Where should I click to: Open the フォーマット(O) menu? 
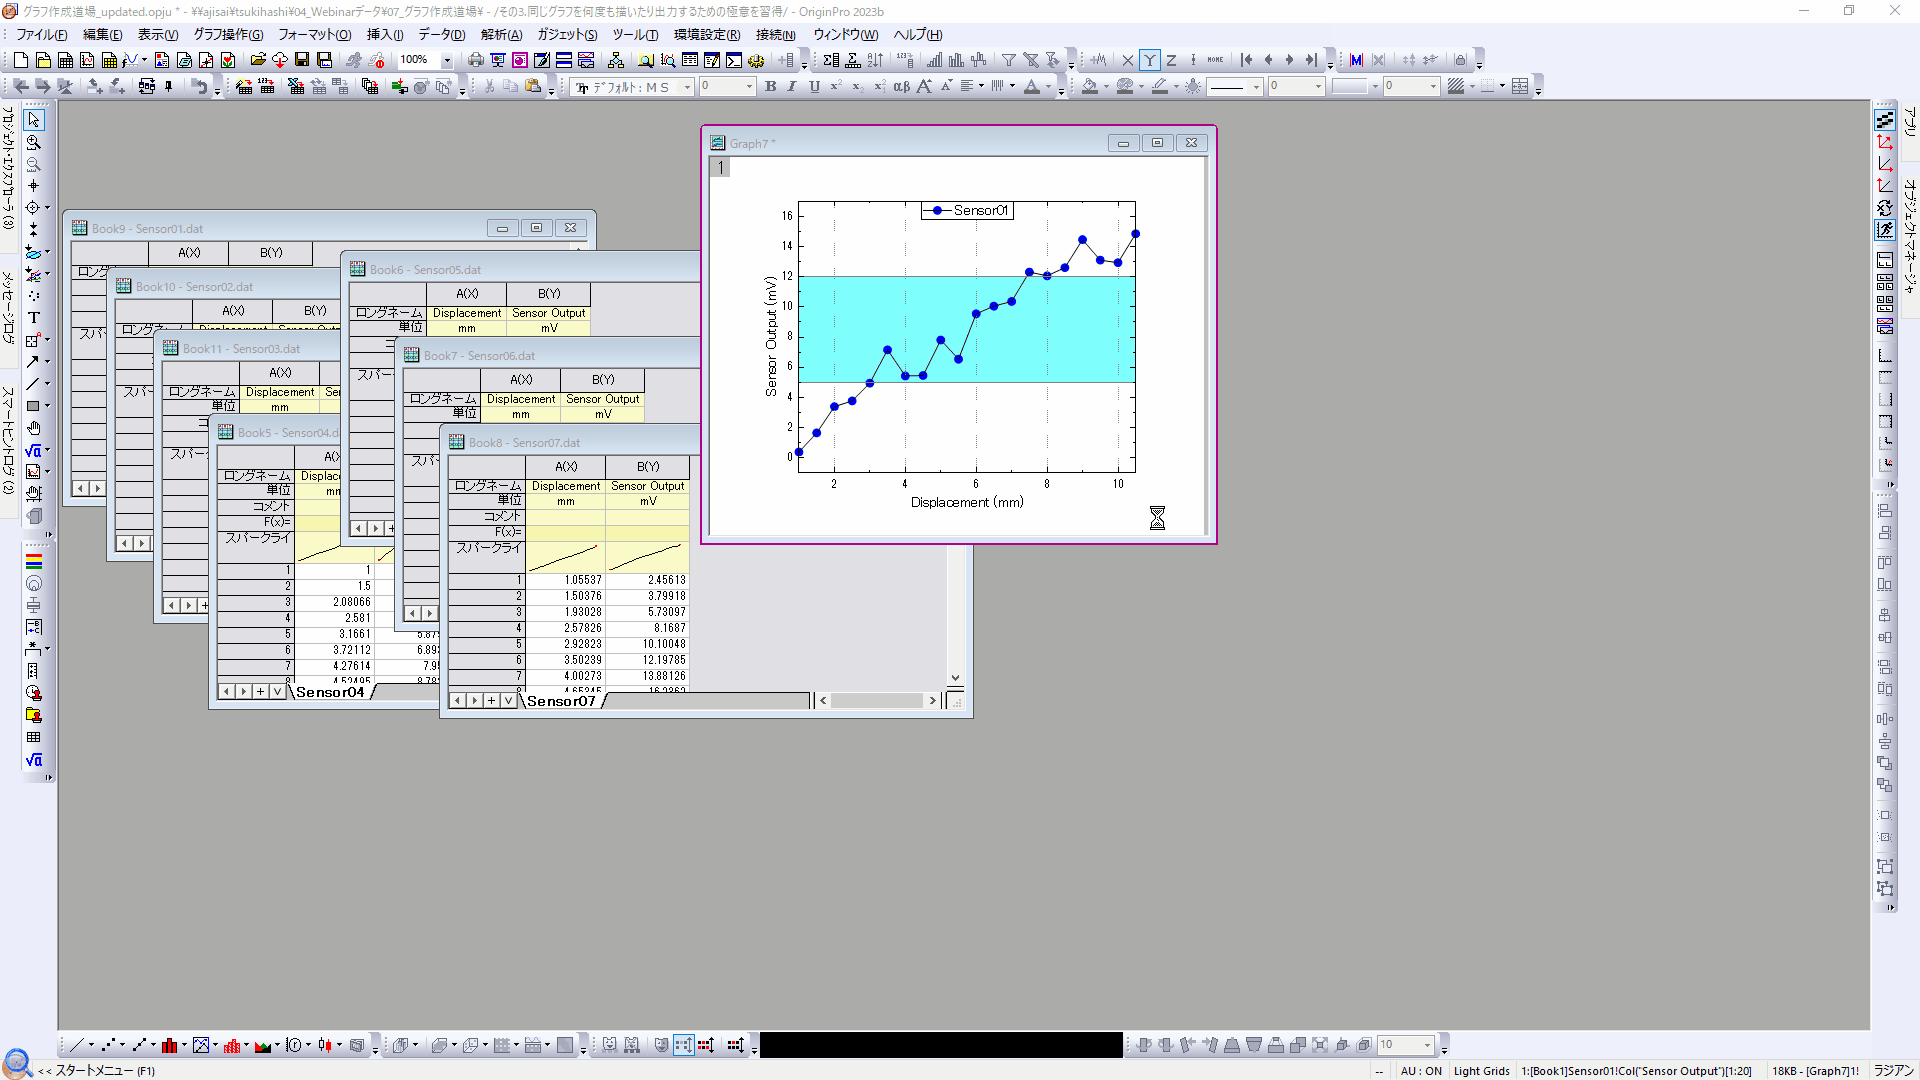pos(314,34)
